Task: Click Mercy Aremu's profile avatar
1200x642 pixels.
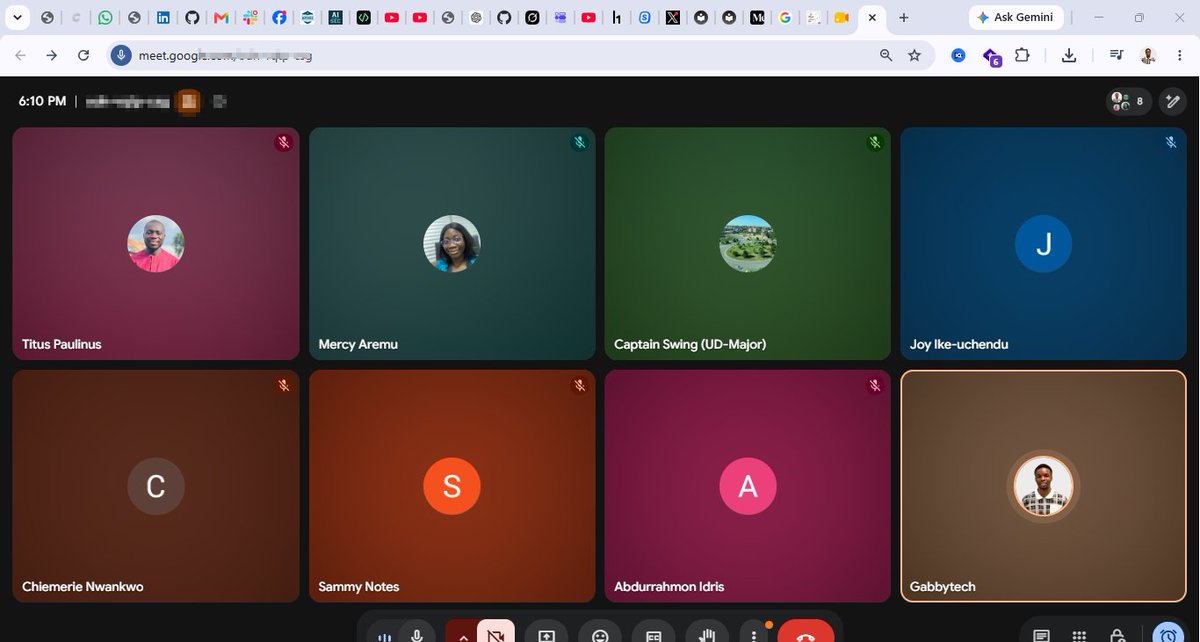Action: (x=452, y=244)
